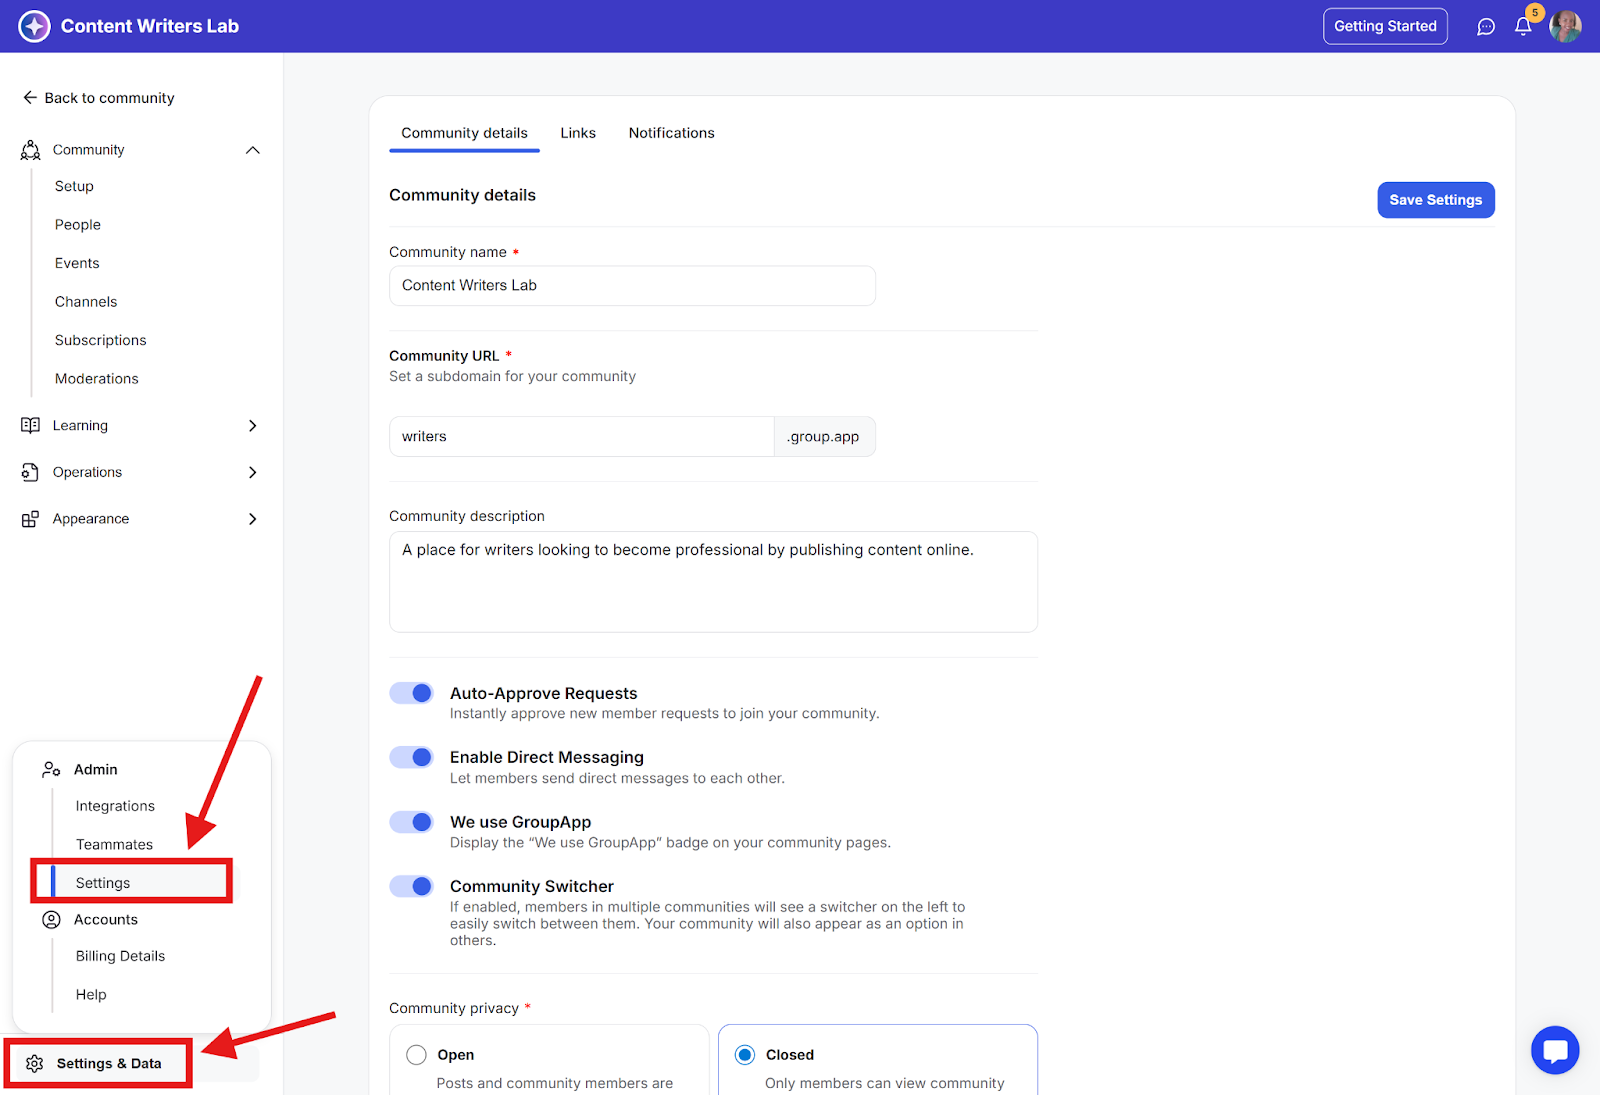Viewport: 1600px width, 1095px height.
Task: Click the Content Writers Lab header title
Action: coord(150,26)
